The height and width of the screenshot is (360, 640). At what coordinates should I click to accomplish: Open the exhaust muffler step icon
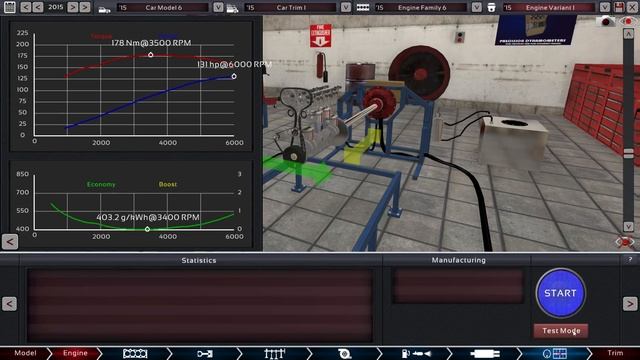tap(485, 353)
